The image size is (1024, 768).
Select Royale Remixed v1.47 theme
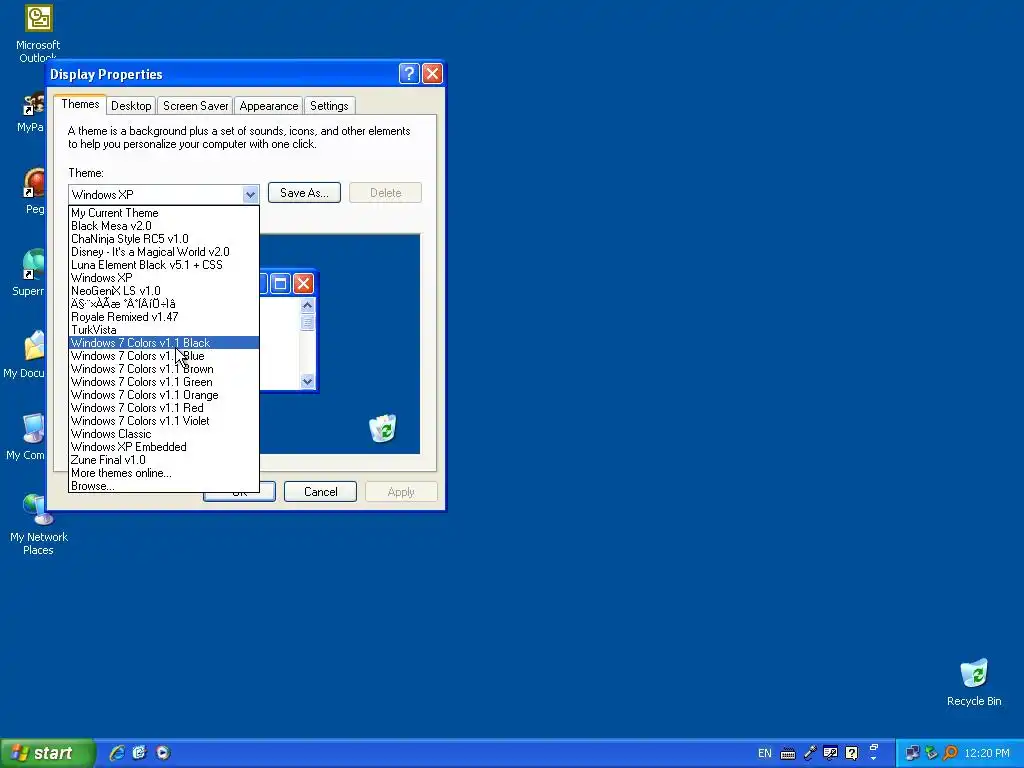point(164,317)
